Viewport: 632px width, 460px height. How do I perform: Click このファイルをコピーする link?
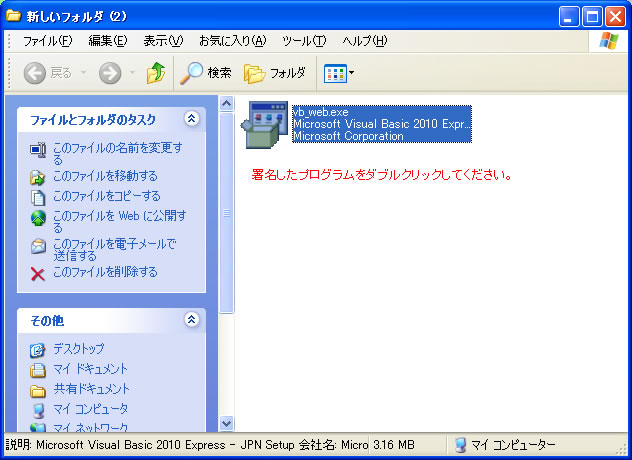click(107, 196)
